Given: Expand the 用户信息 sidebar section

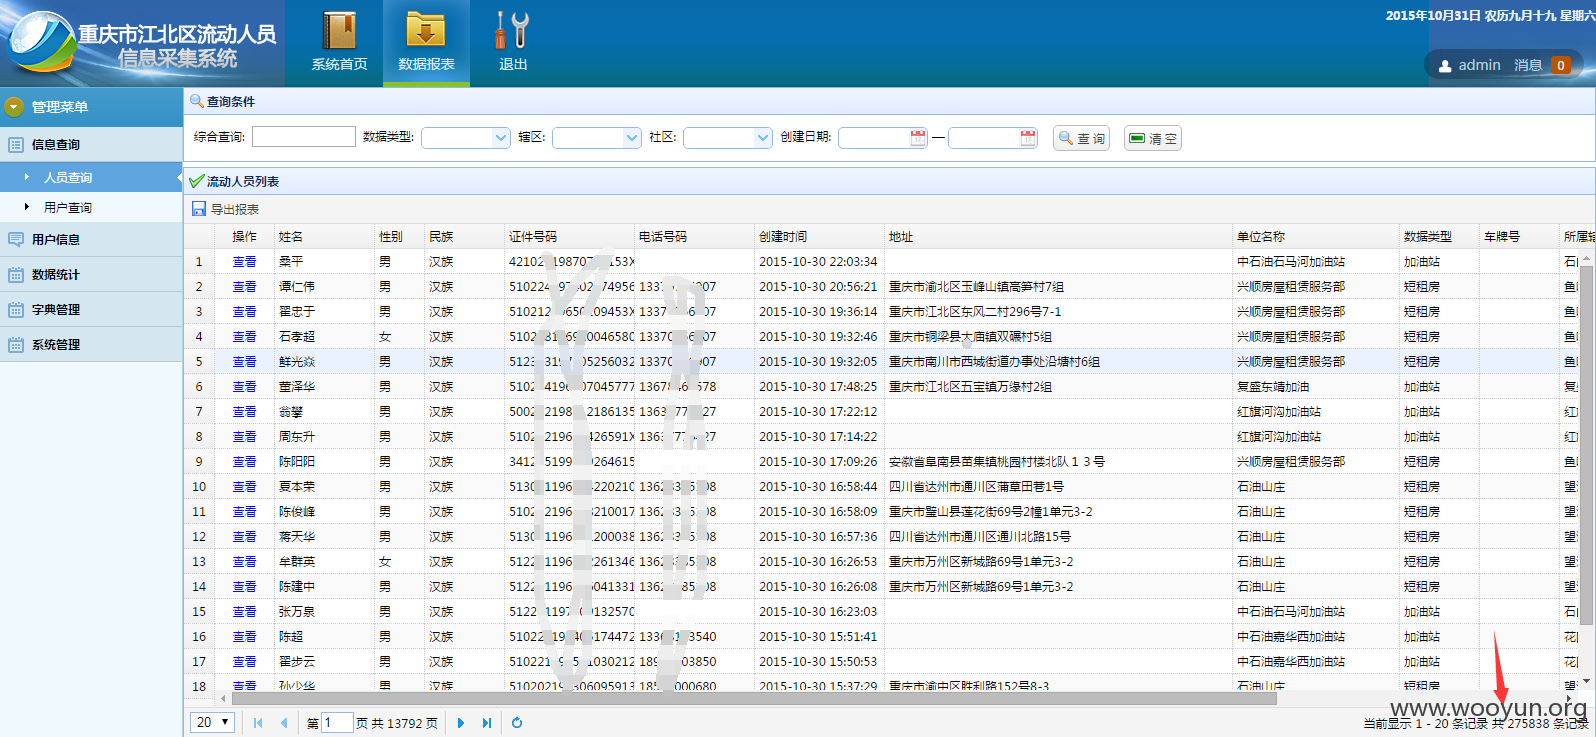Looking at the screenshot, I should (x=91, y=240).
